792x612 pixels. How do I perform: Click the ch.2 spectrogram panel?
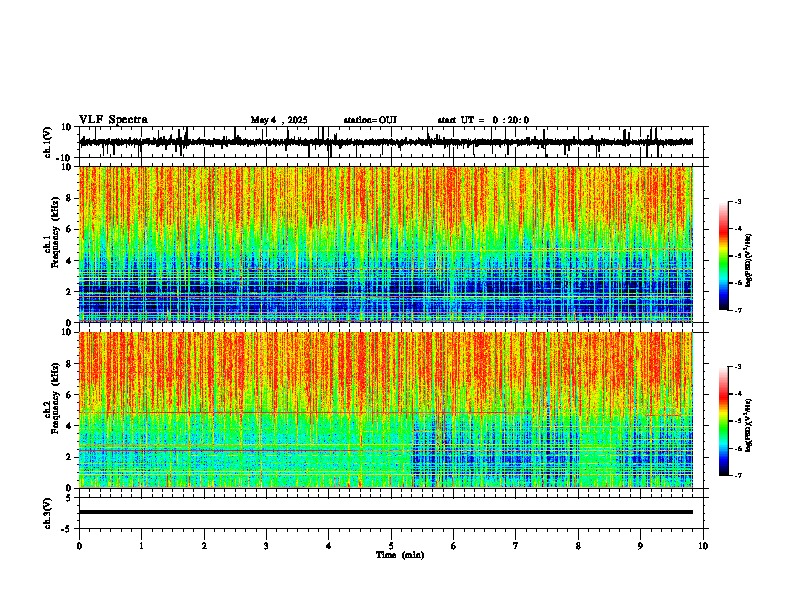386,410
